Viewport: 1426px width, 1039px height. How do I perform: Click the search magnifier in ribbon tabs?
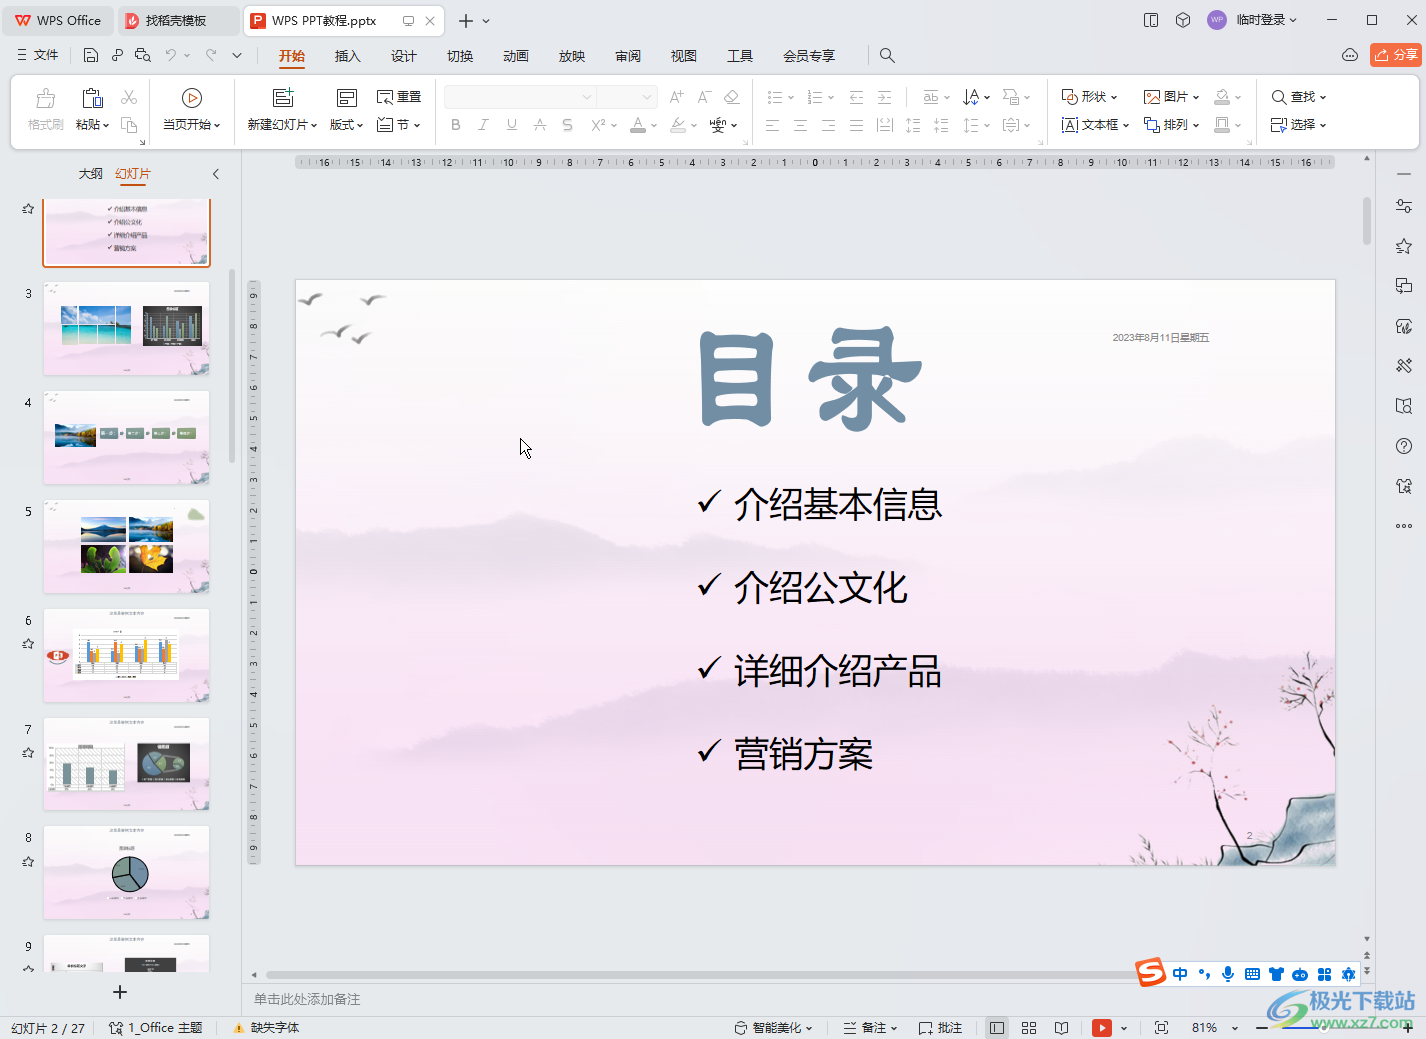(887, 56)
